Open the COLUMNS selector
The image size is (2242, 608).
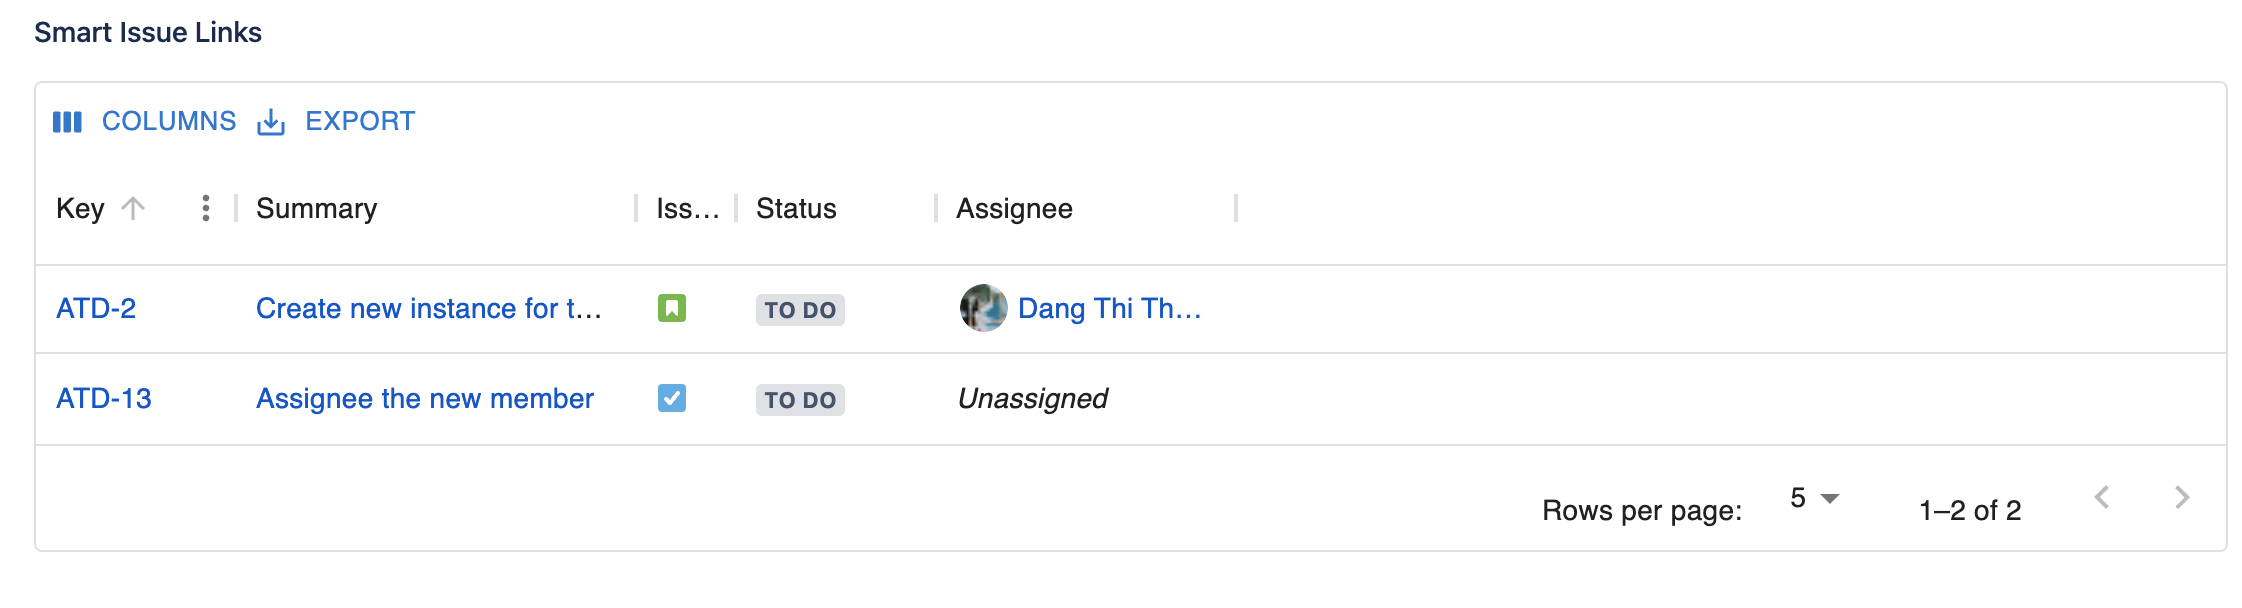tap(168, 122)
